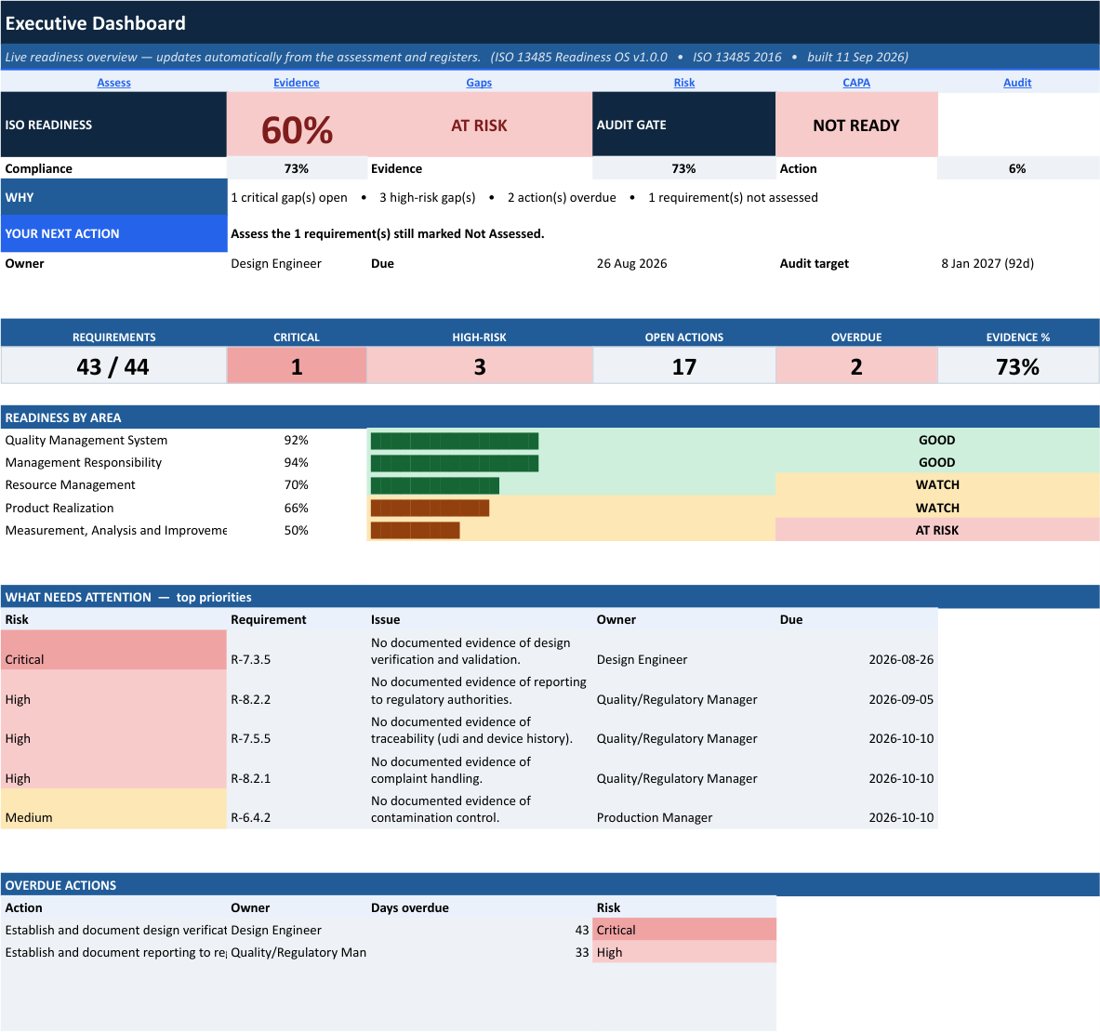Click the Medium risk cell for R-6.4.2
Image resolution: width=1100 pixels, height=1032 pixels.
(x=114, y=808)
